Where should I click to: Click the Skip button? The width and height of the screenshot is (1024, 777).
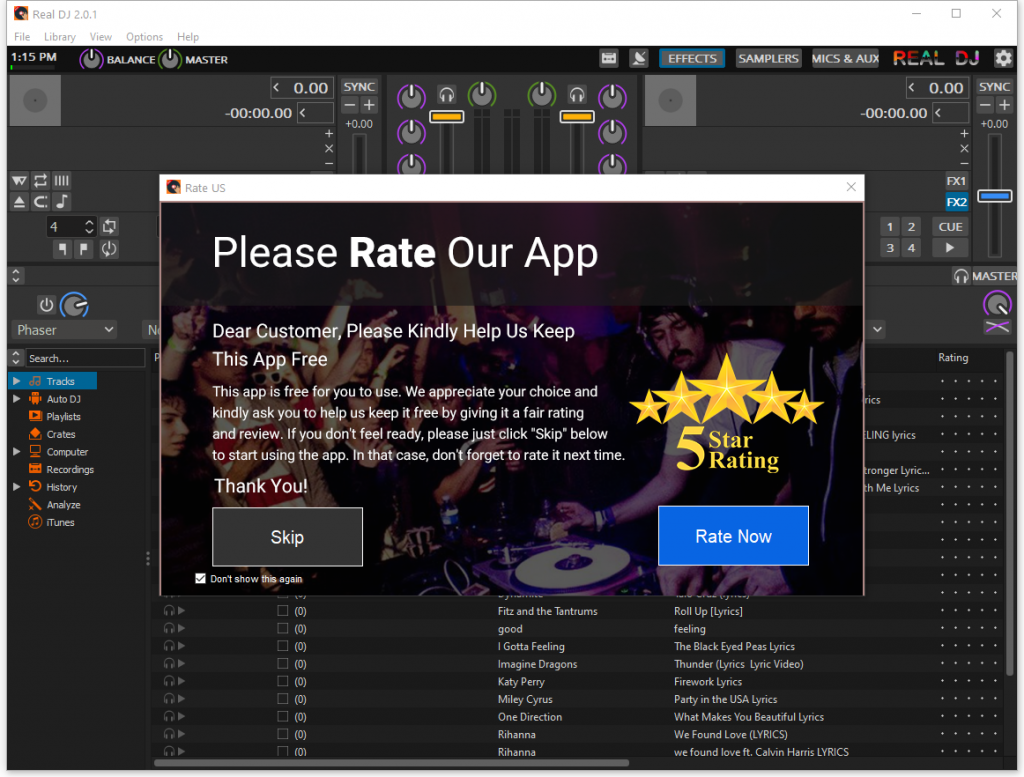coord(287,537)
